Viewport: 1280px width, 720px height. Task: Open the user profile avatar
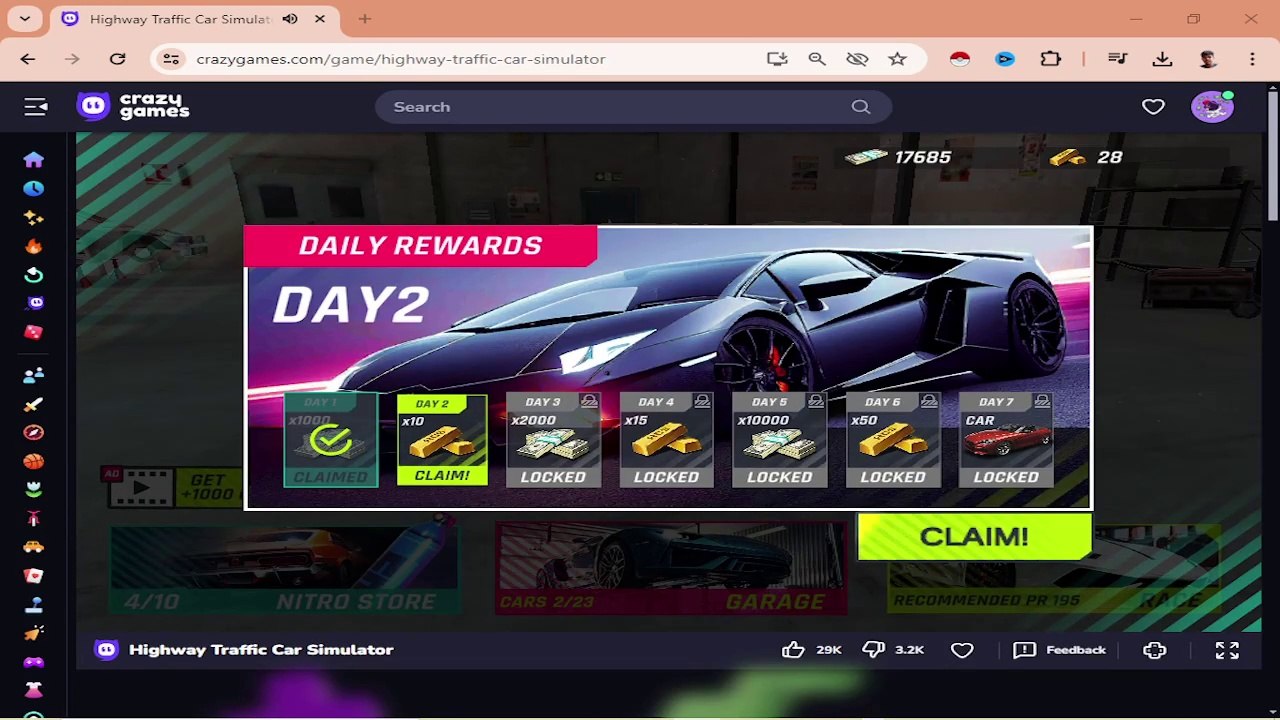pos(1212,106)
